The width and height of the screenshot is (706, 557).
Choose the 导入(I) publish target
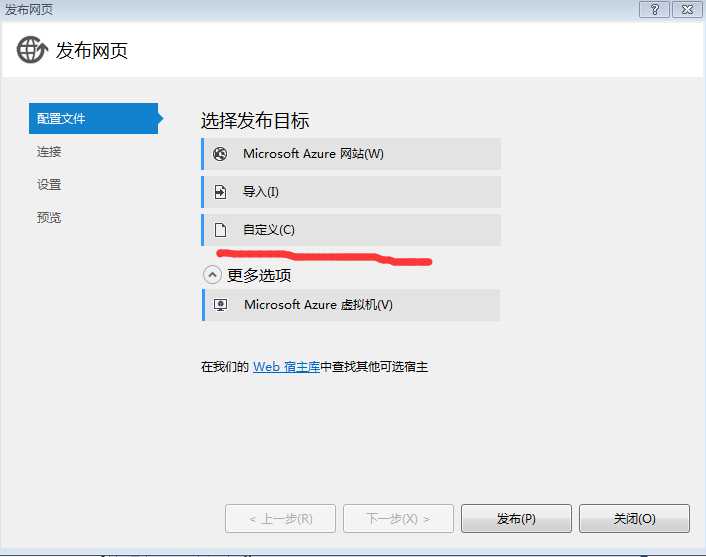[x=351, y=192]
